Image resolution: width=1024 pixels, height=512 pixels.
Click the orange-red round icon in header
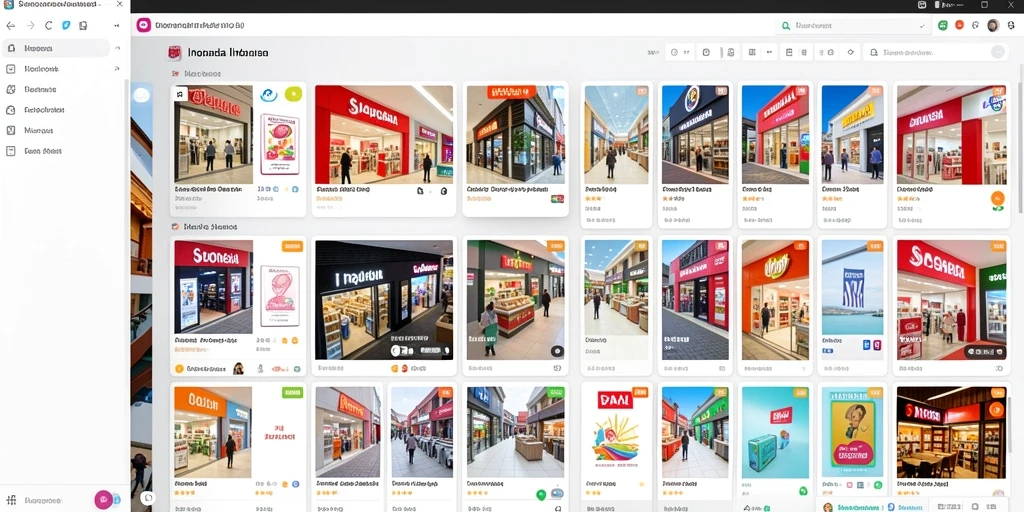959,25
